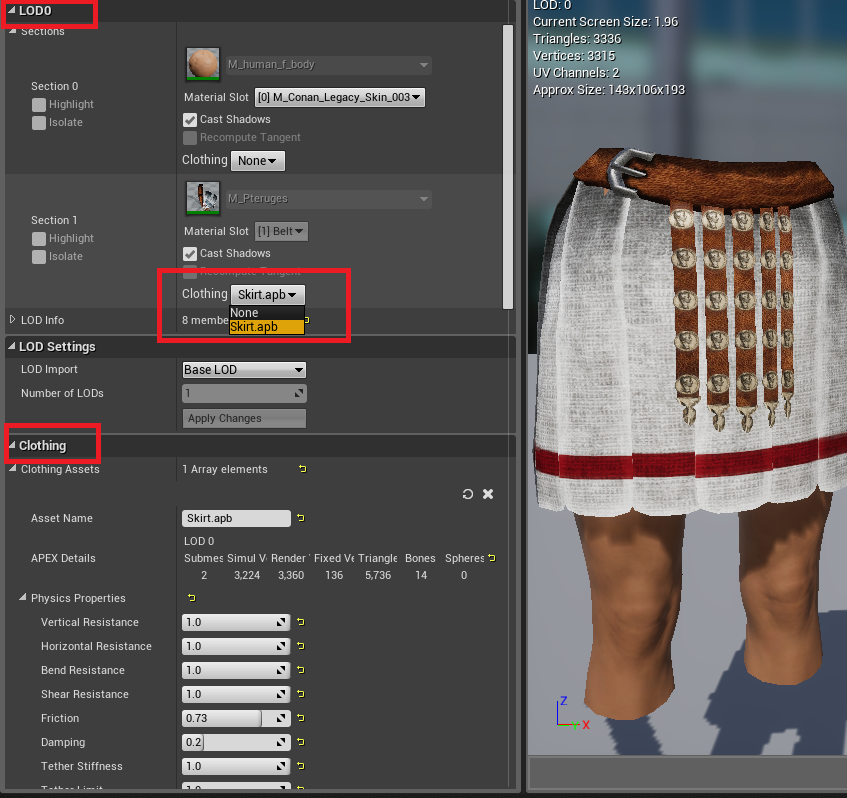Open Section 1 Clothing Skirt.apb dropdown
847x798 pixels.
point(267,294)
